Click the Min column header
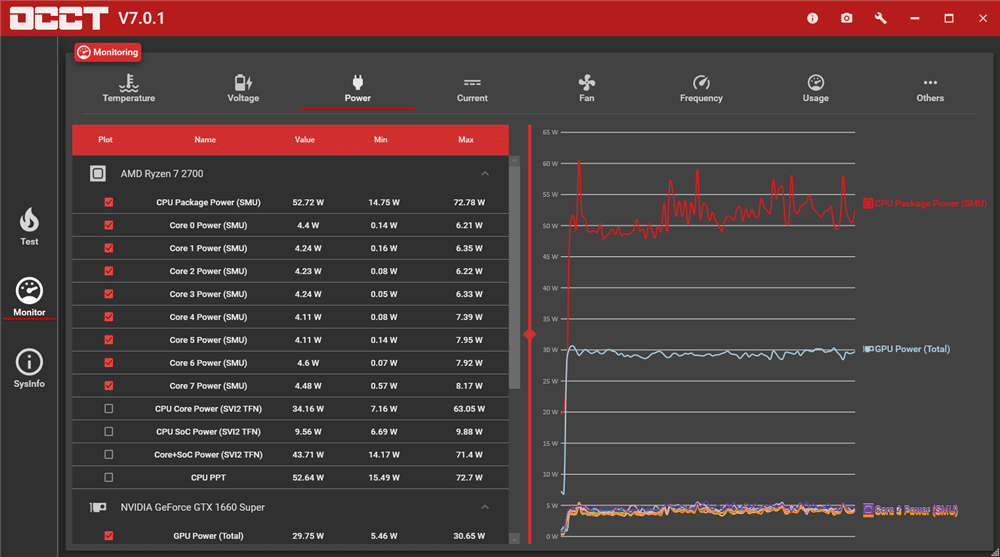 click(381, 140)
